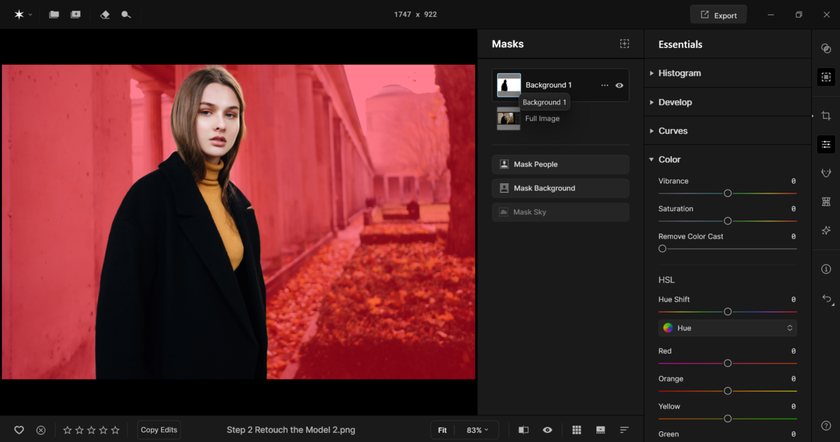Viewport: 840px width, 442px height.
Task: Mark photo as favorite with heart
Action: (x=19, y=430)
